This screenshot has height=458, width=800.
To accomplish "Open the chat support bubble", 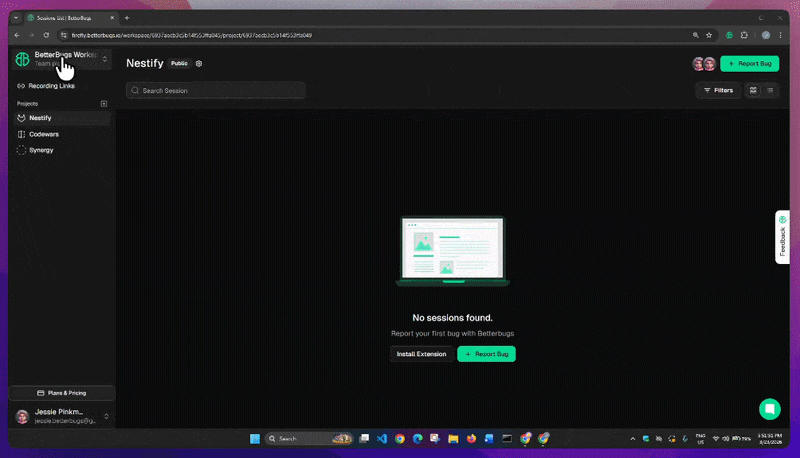I will coord(769,409).
